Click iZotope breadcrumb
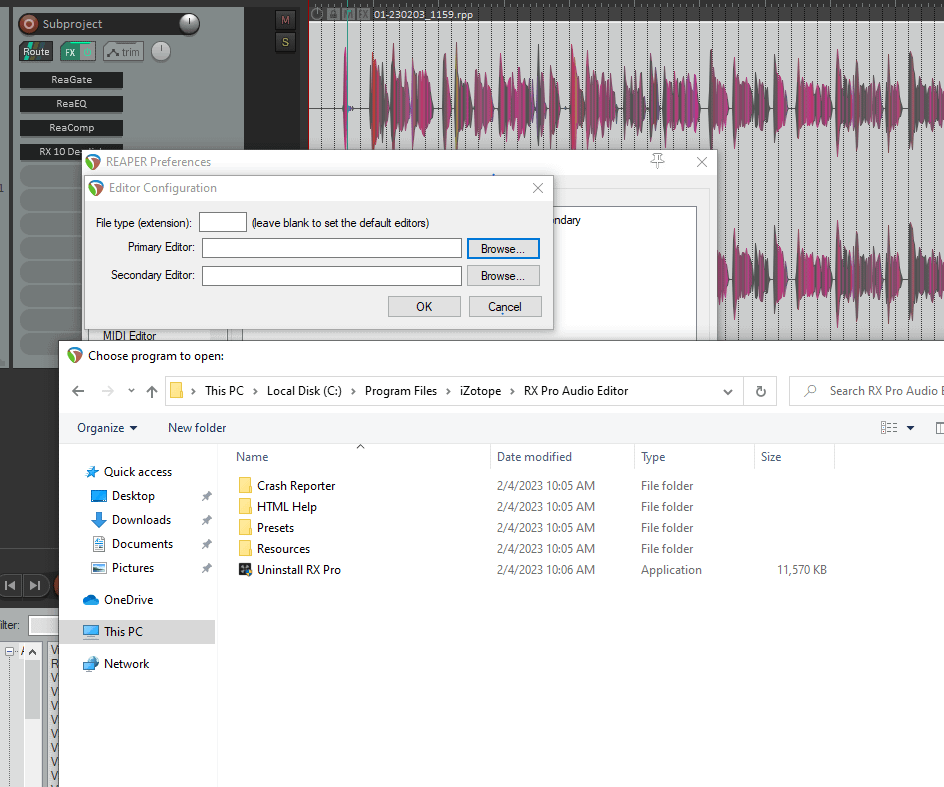The height and width of the screenshot is (787, 944). pos(480,391)
